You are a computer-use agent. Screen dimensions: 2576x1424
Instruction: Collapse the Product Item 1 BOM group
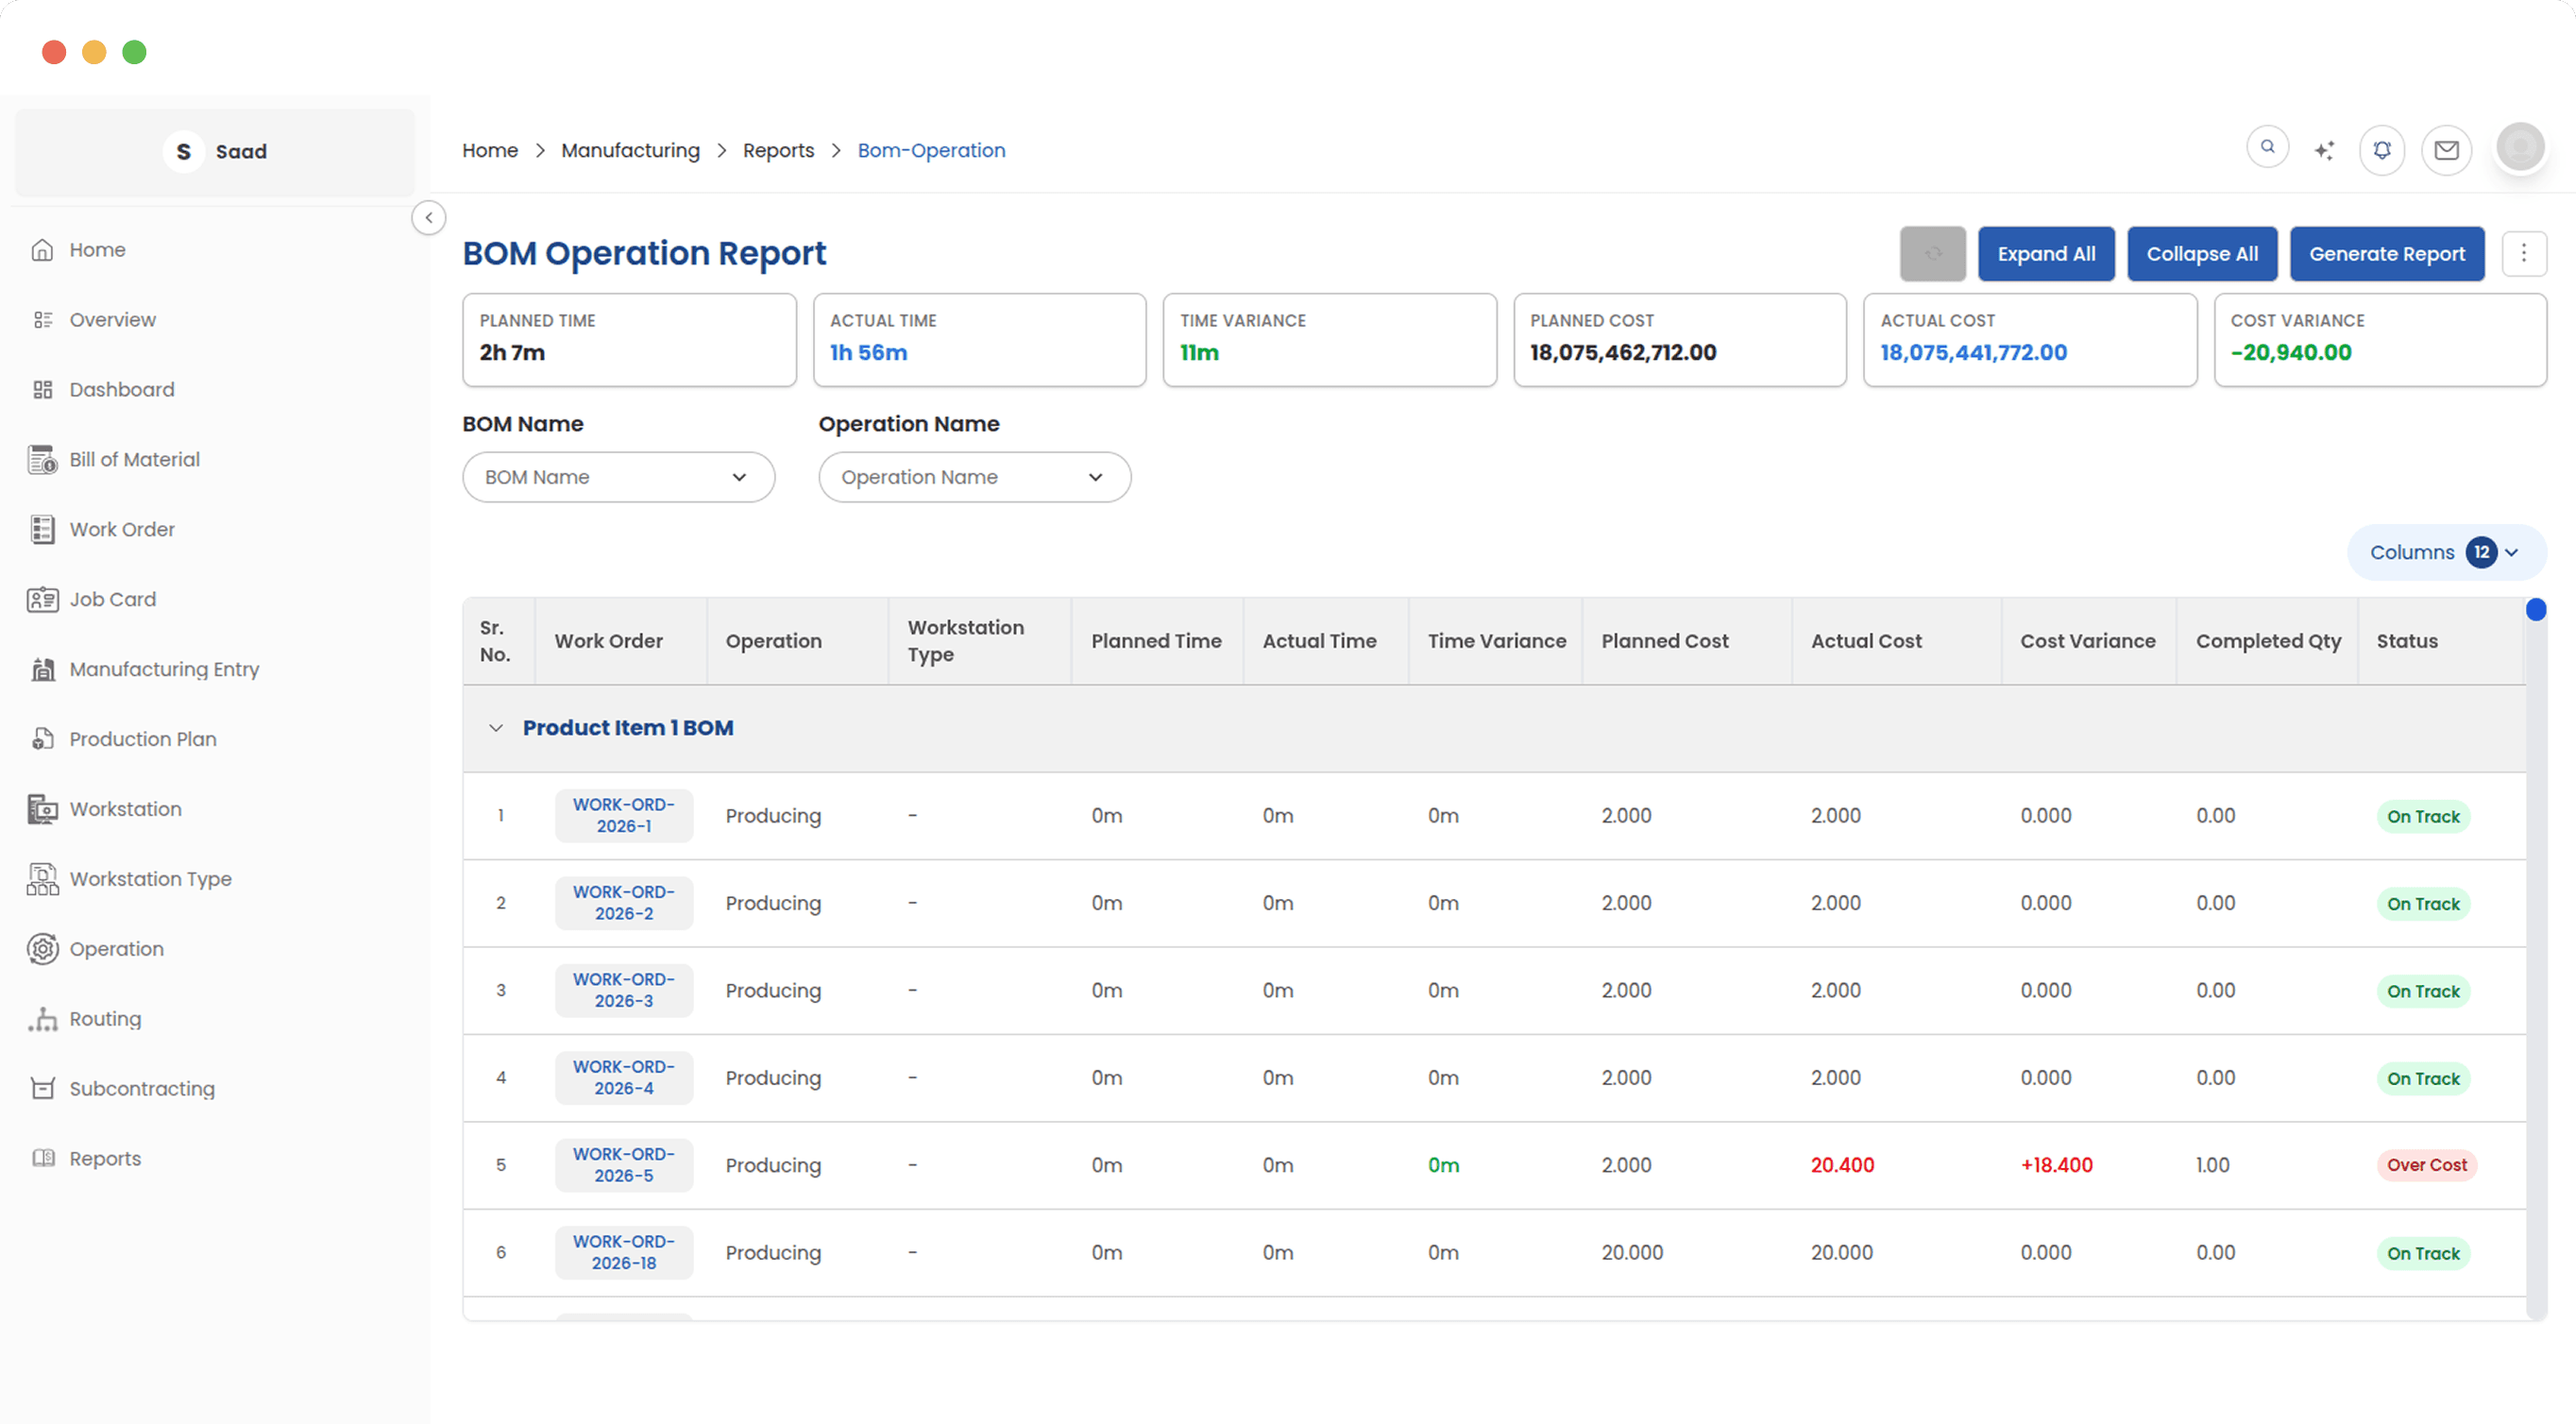coord(497,727)
